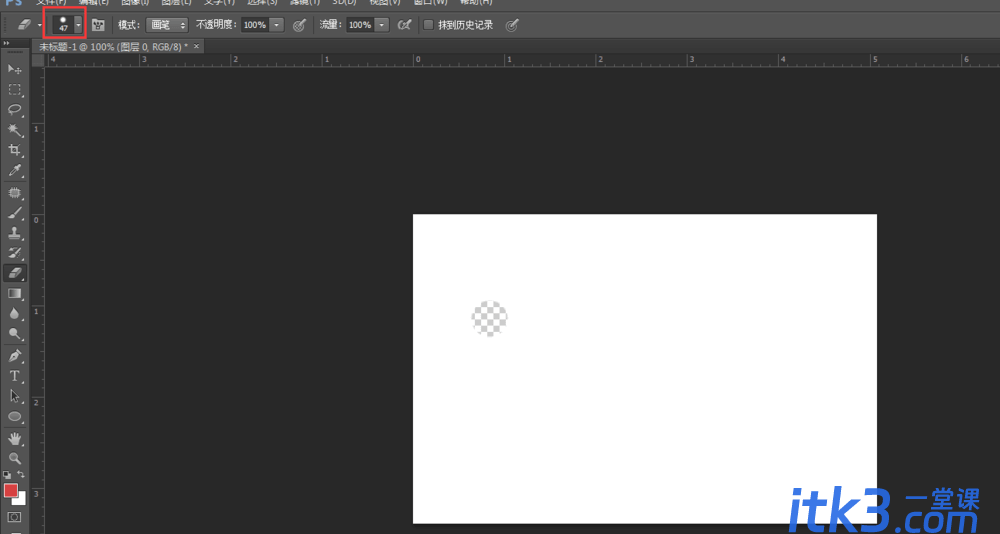Screen dimensions: 1000x534
Task: Swap foreground and background colors
Action: click(21, 475)
